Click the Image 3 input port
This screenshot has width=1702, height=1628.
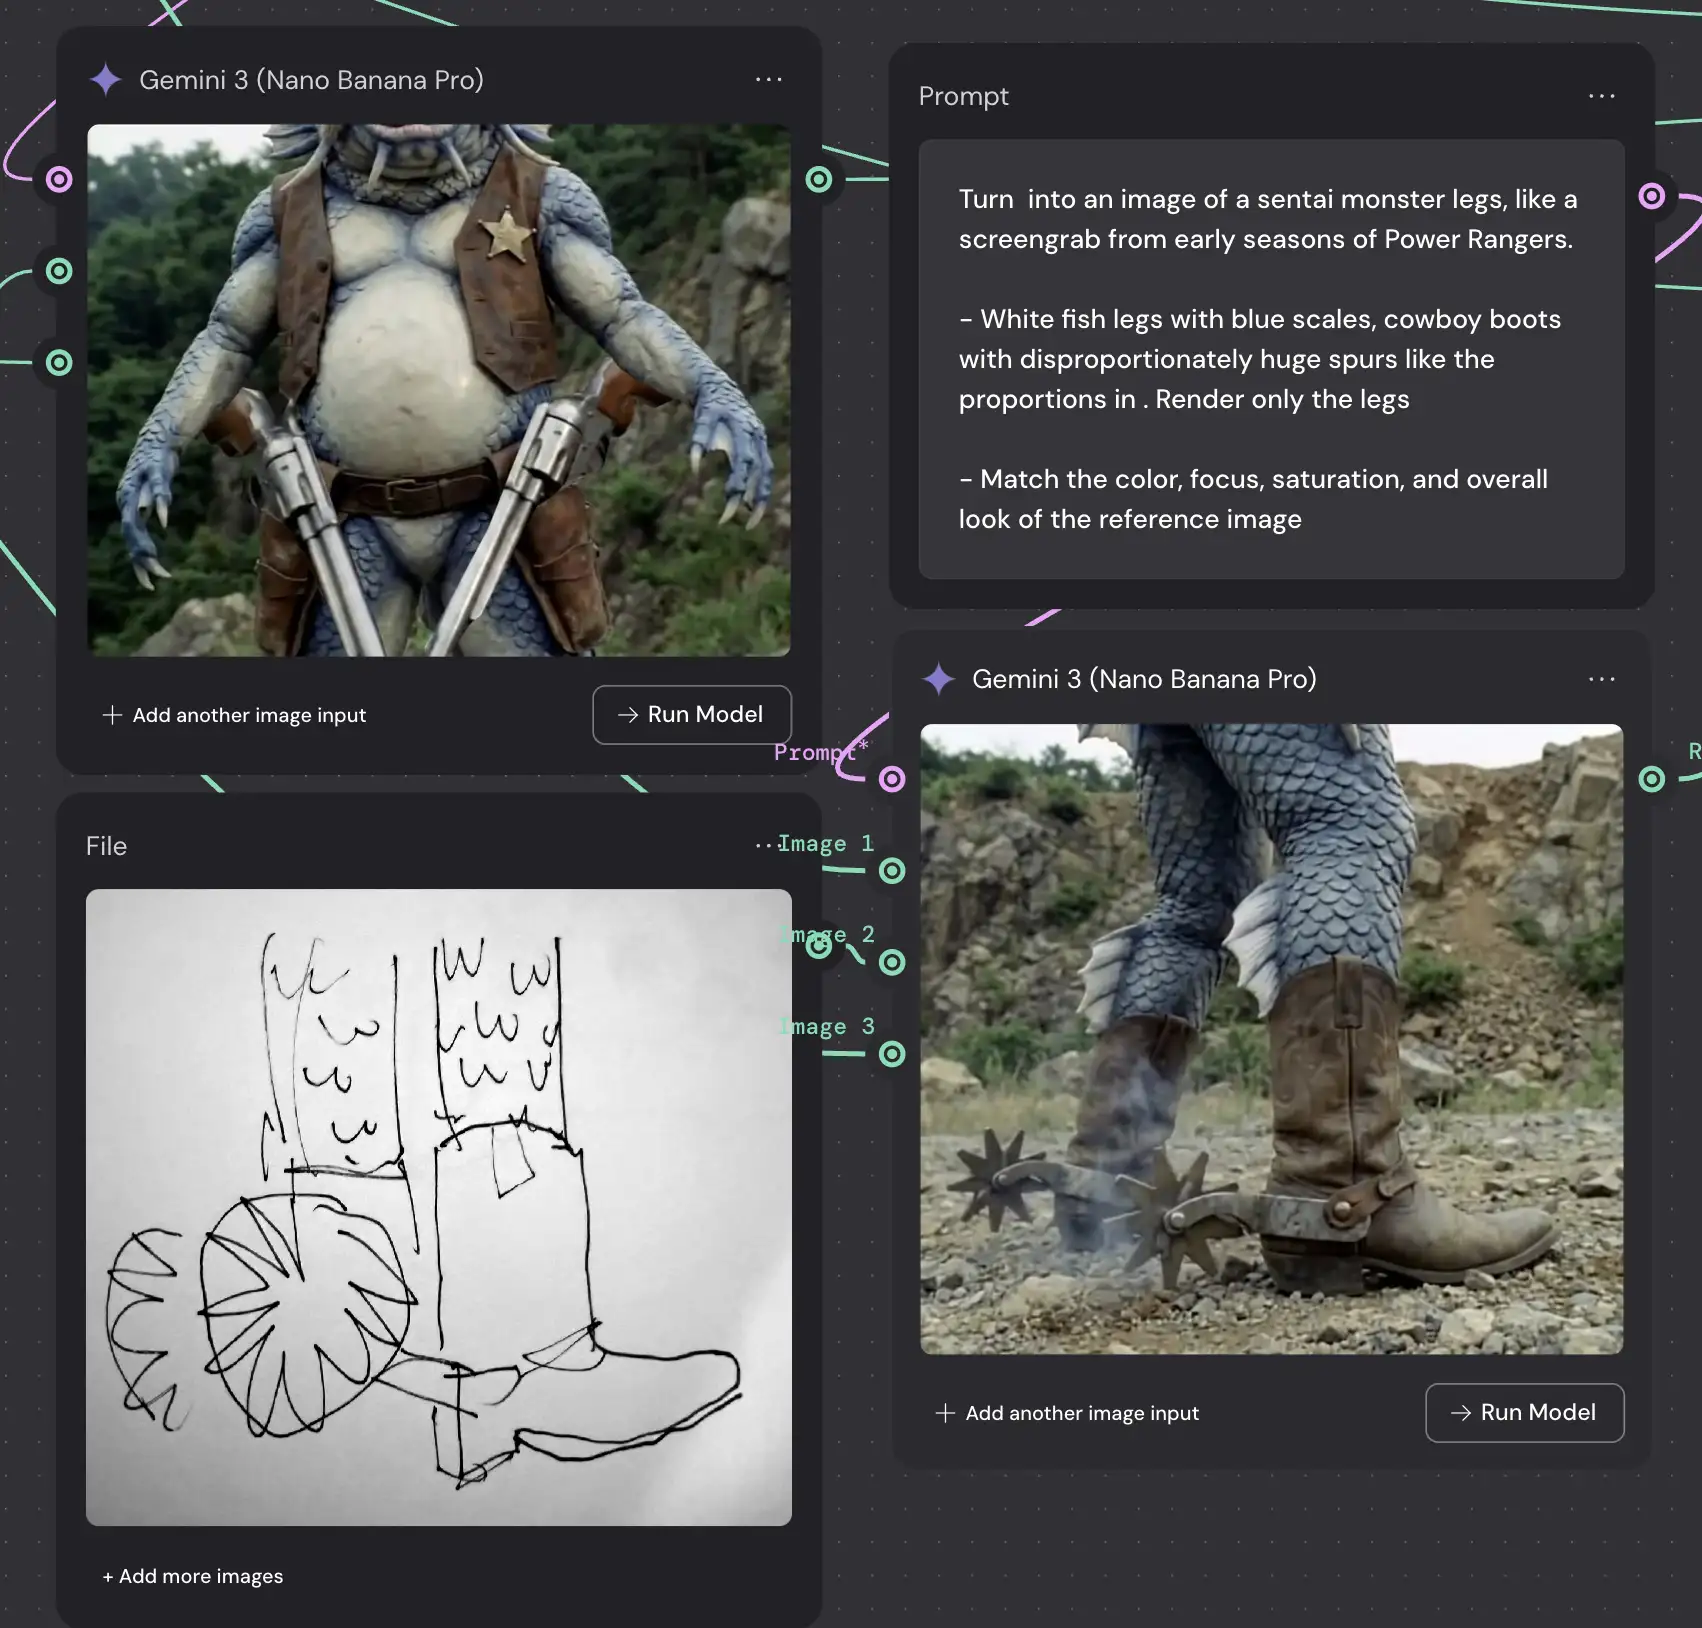point(891,1054)
